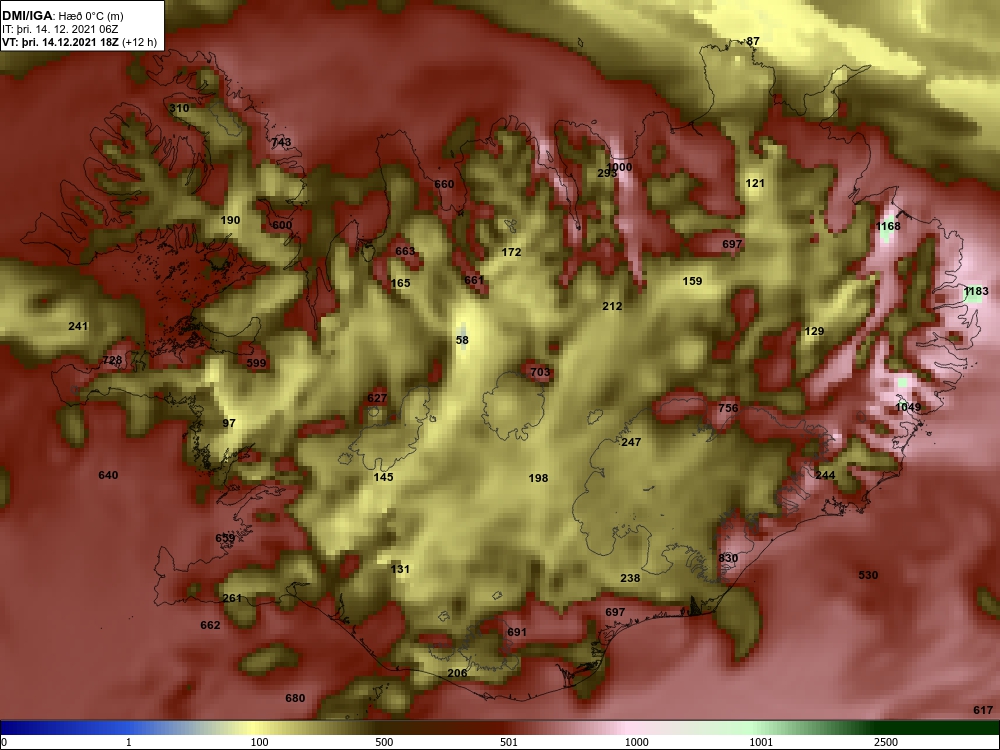This screenshot has height=750, width=1000.
Task: Click the lowest map value 58
Action: (x=462, y=341)
